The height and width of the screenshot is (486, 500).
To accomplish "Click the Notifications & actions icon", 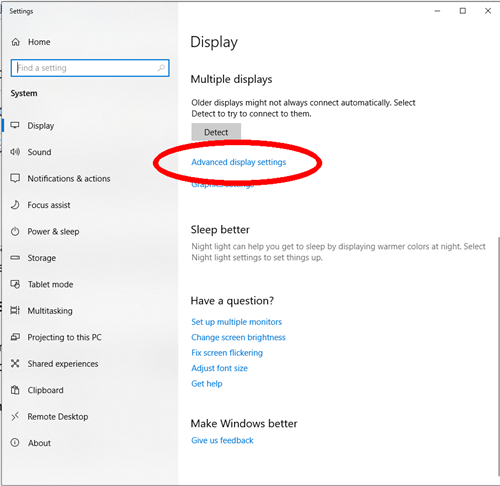I will (15, 178).
